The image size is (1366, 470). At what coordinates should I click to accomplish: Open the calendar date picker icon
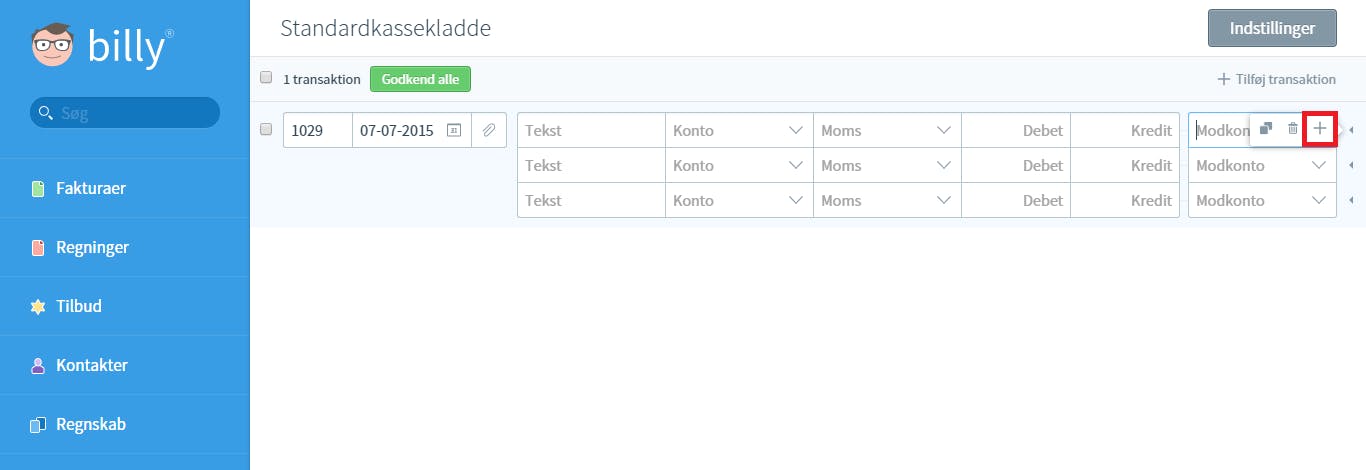[453, 130]
